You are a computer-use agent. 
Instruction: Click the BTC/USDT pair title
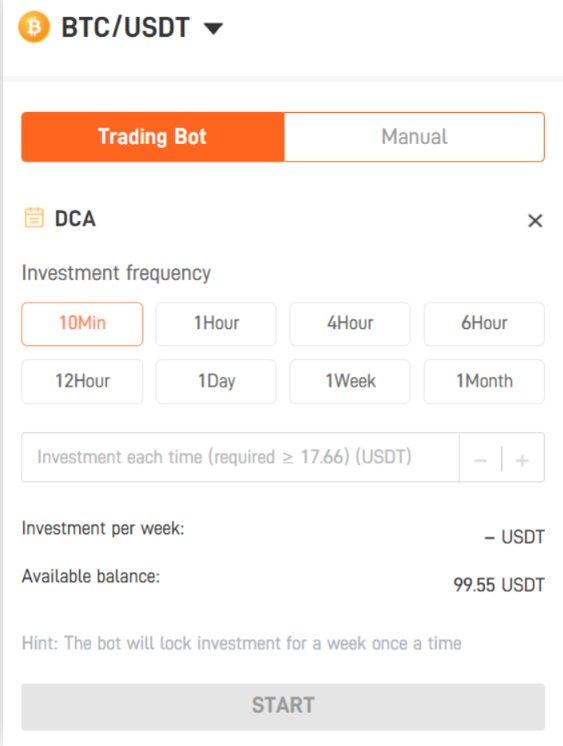(126, 27)
